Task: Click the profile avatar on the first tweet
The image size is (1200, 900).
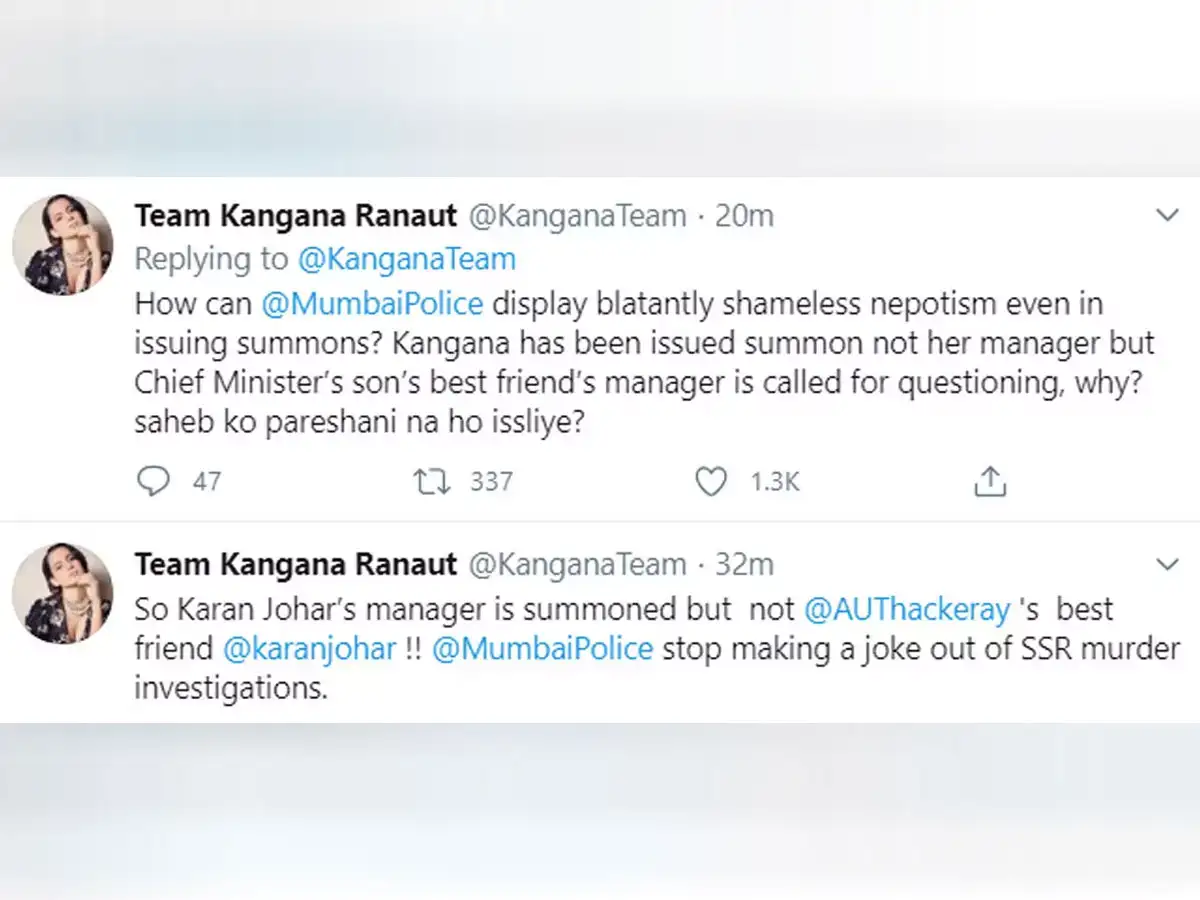Action: [x=62, y=245]
